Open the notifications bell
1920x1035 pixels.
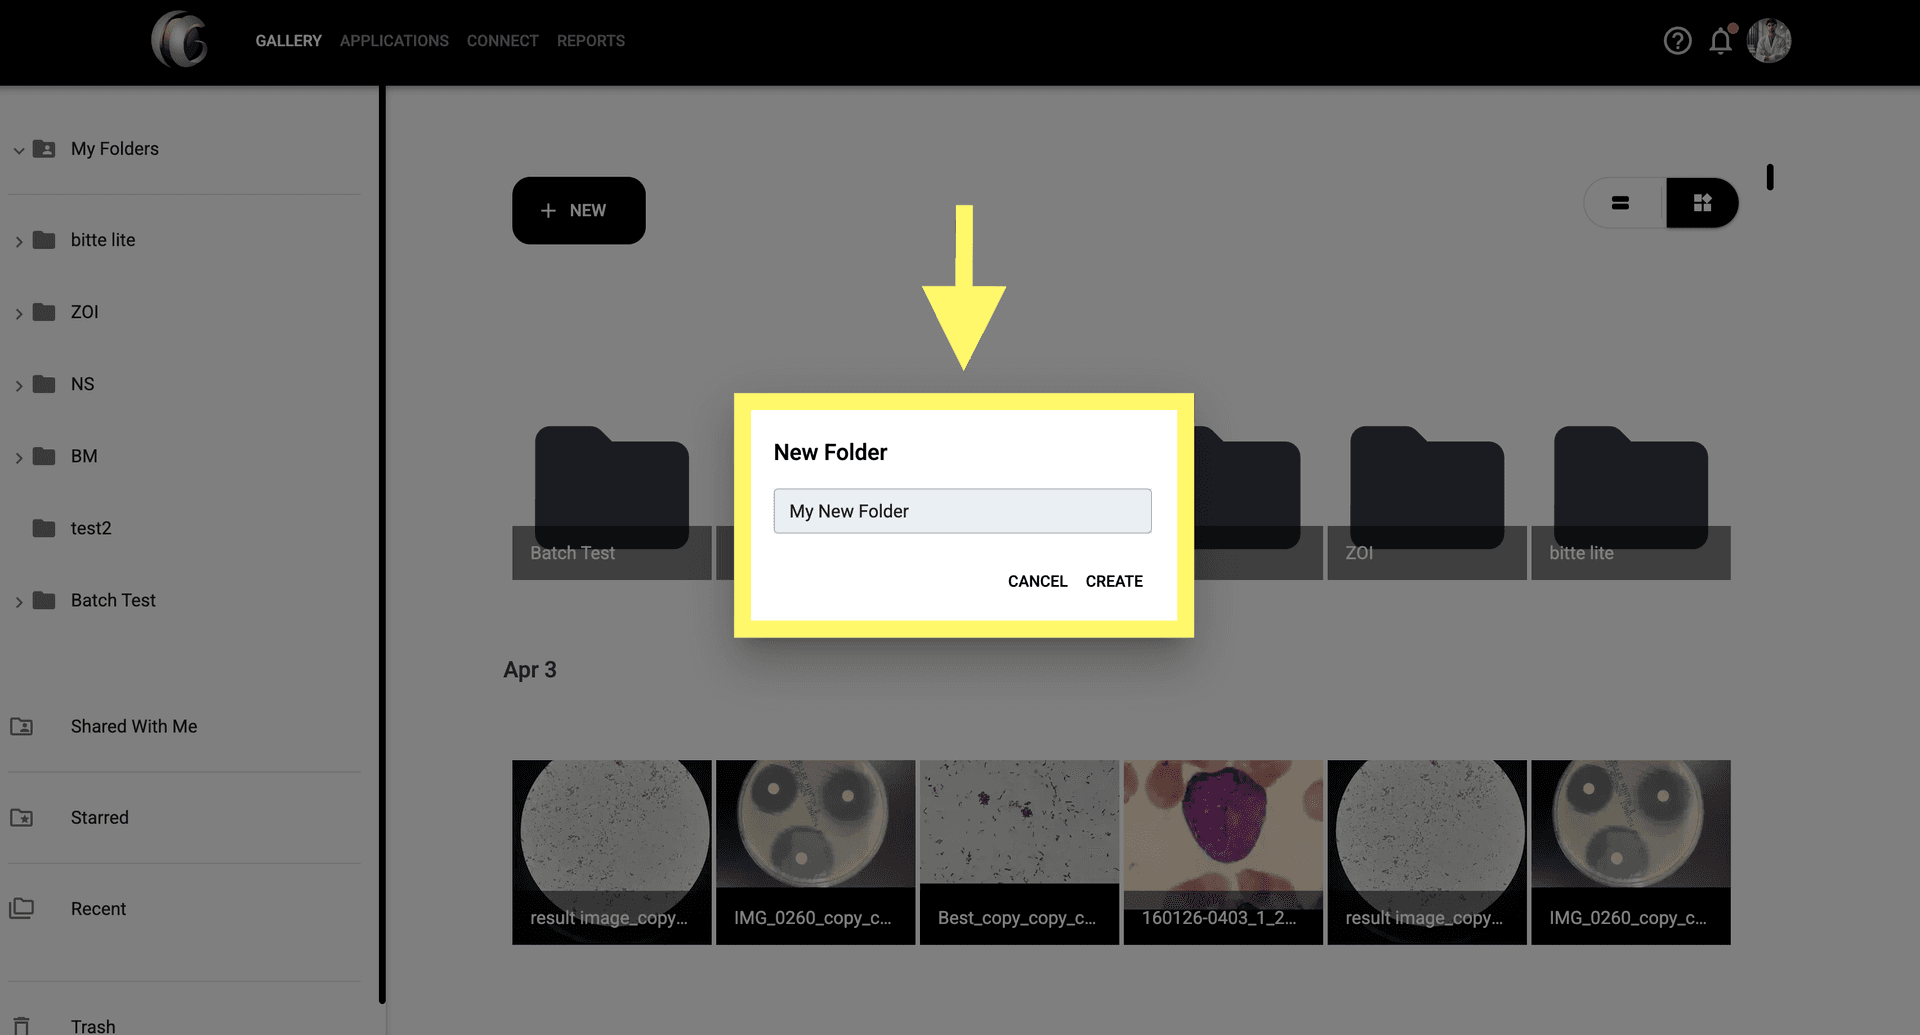1720,41
